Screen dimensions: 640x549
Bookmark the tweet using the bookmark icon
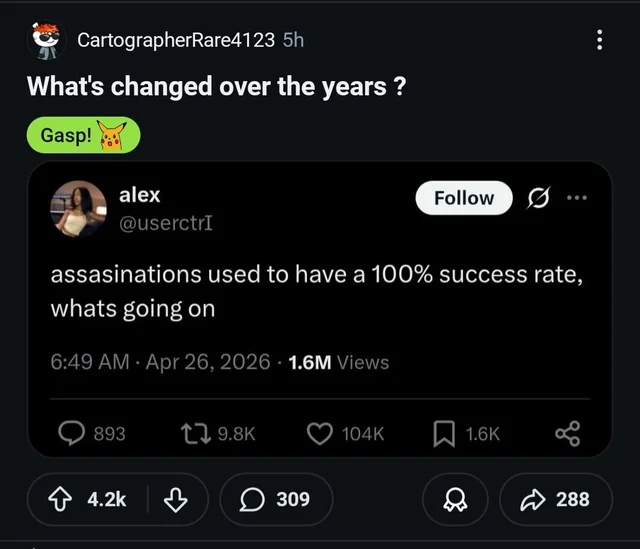[x=443, y=432]
